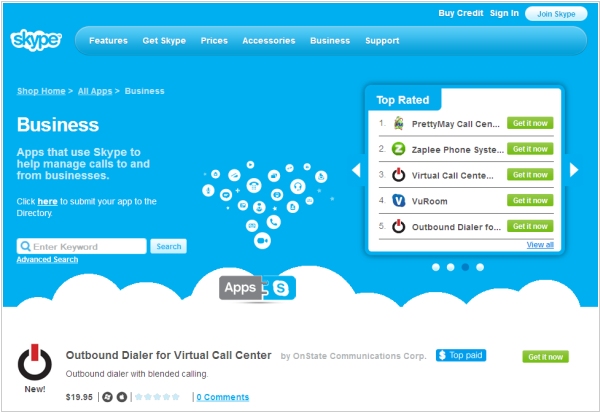600x412 pixels.
Task: Go to next Top Rated panel with right arrow
Action: (574, 170)
